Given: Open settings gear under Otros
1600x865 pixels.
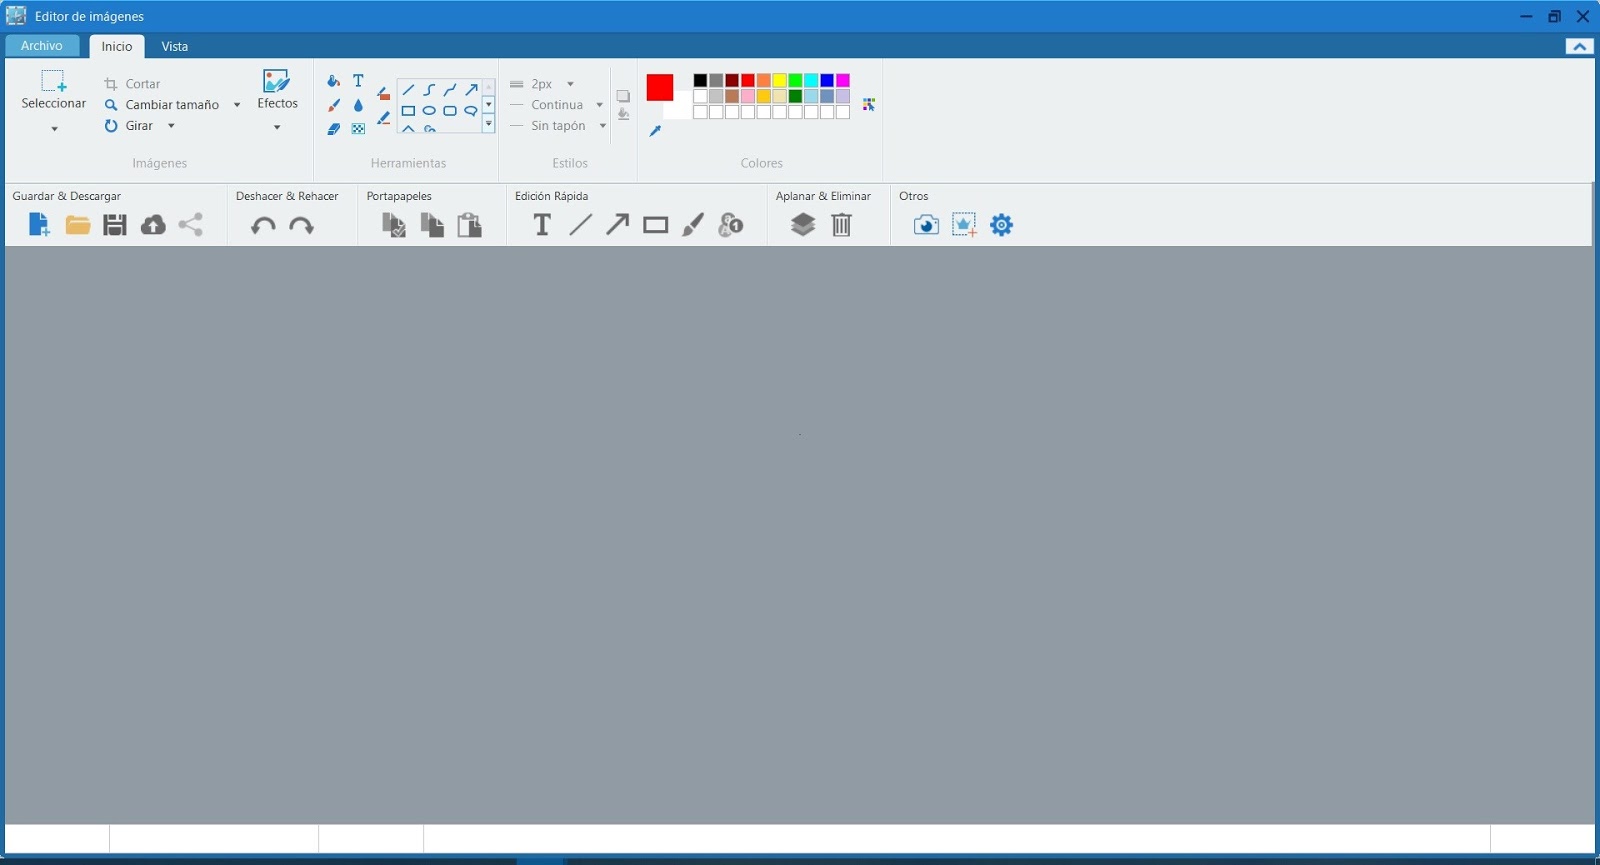Looking at the screenshot, I should pos(1002,225).
